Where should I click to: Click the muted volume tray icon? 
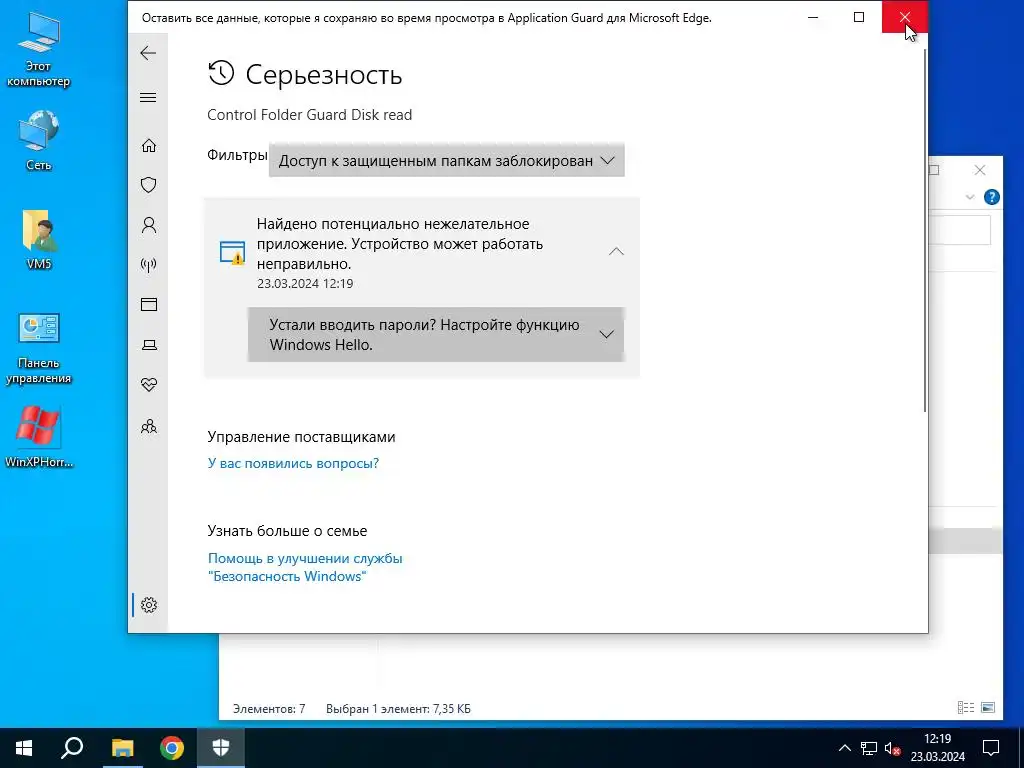pyautogui.click(x=892, y=748)
